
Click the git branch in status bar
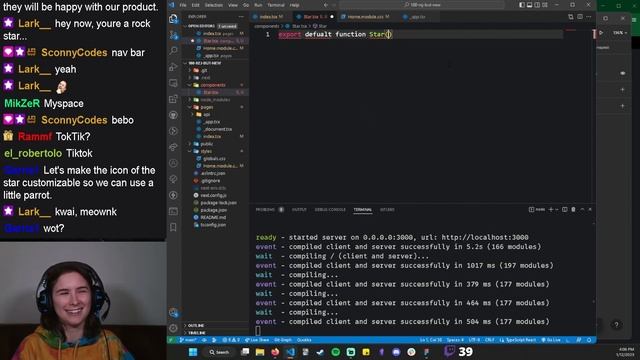tap(188, 340)
